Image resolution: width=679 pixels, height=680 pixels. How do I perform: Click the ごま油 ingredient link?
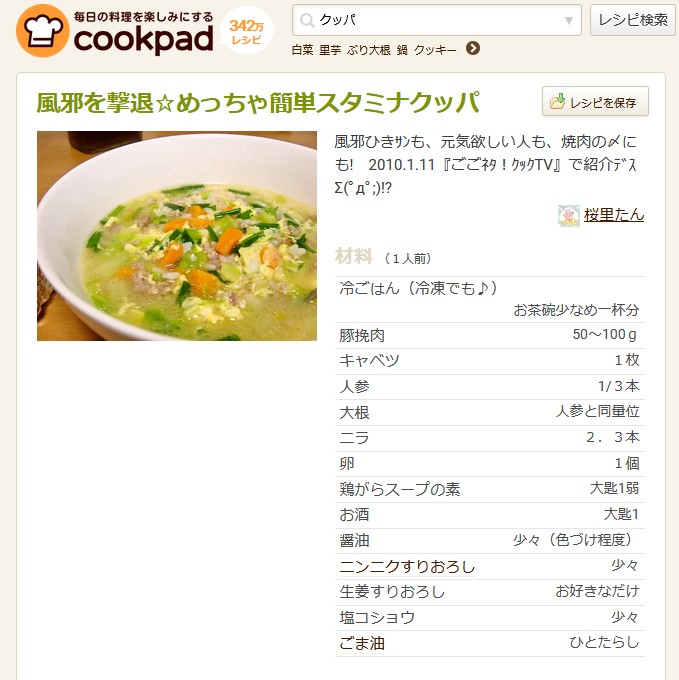(362, 643)
